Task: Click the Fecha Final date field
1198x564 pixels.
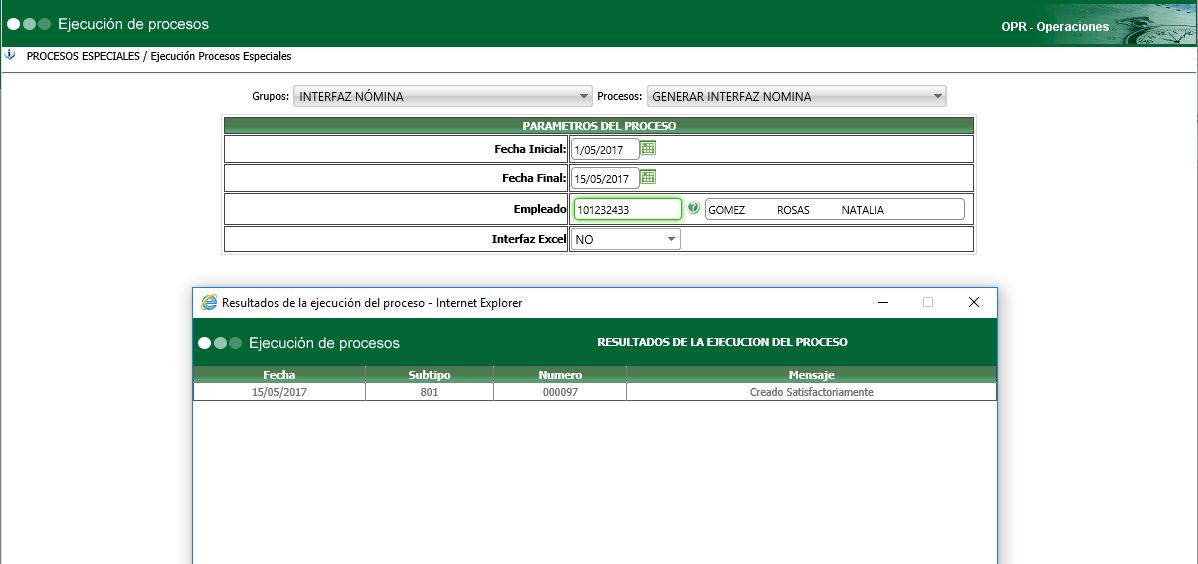Action: 604,179
